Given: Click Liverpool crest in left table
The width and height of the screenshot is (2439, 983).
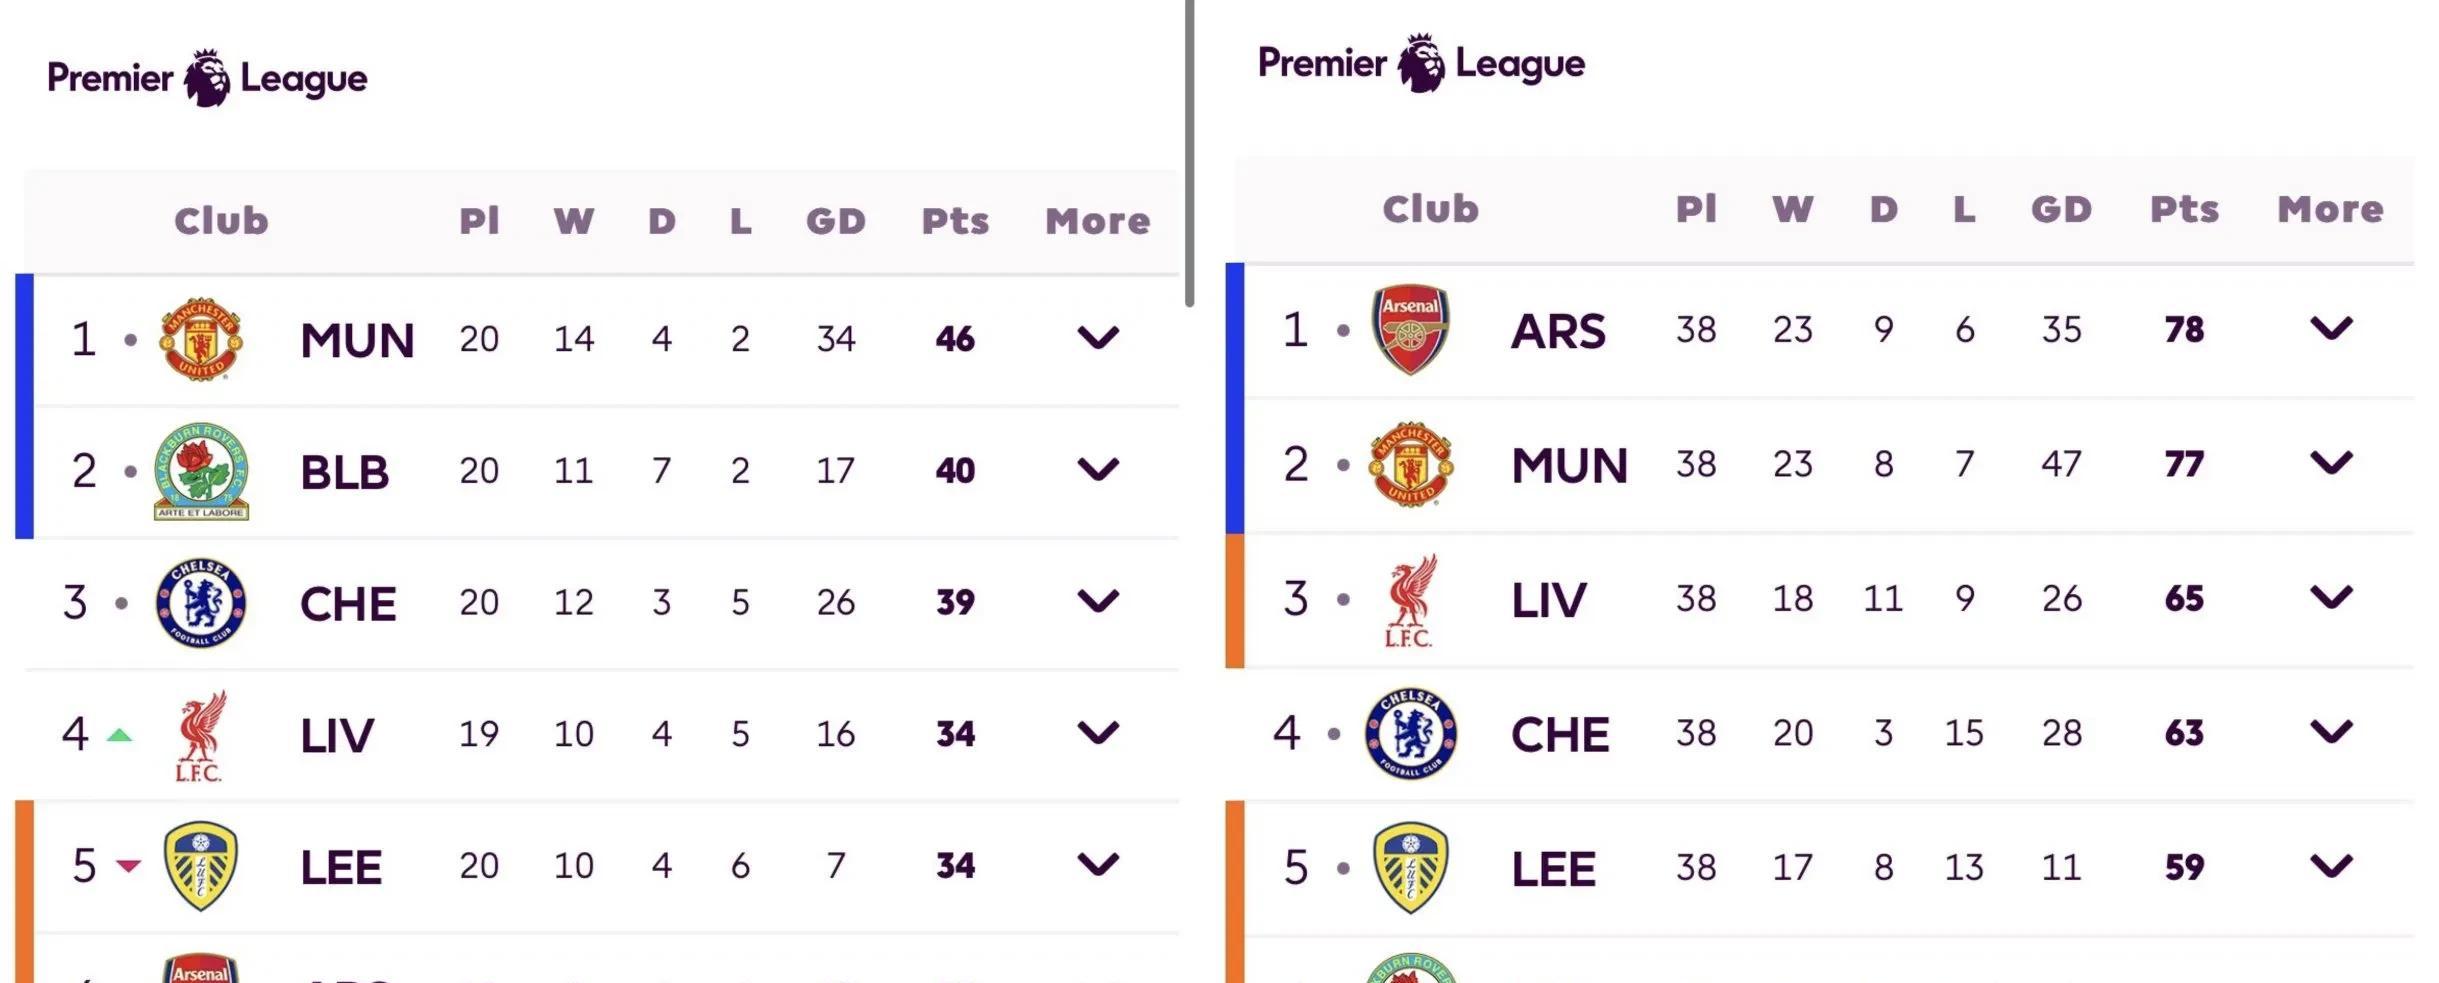Looking at the screenshot, I should pyautogui.click(x=201, y=735).
